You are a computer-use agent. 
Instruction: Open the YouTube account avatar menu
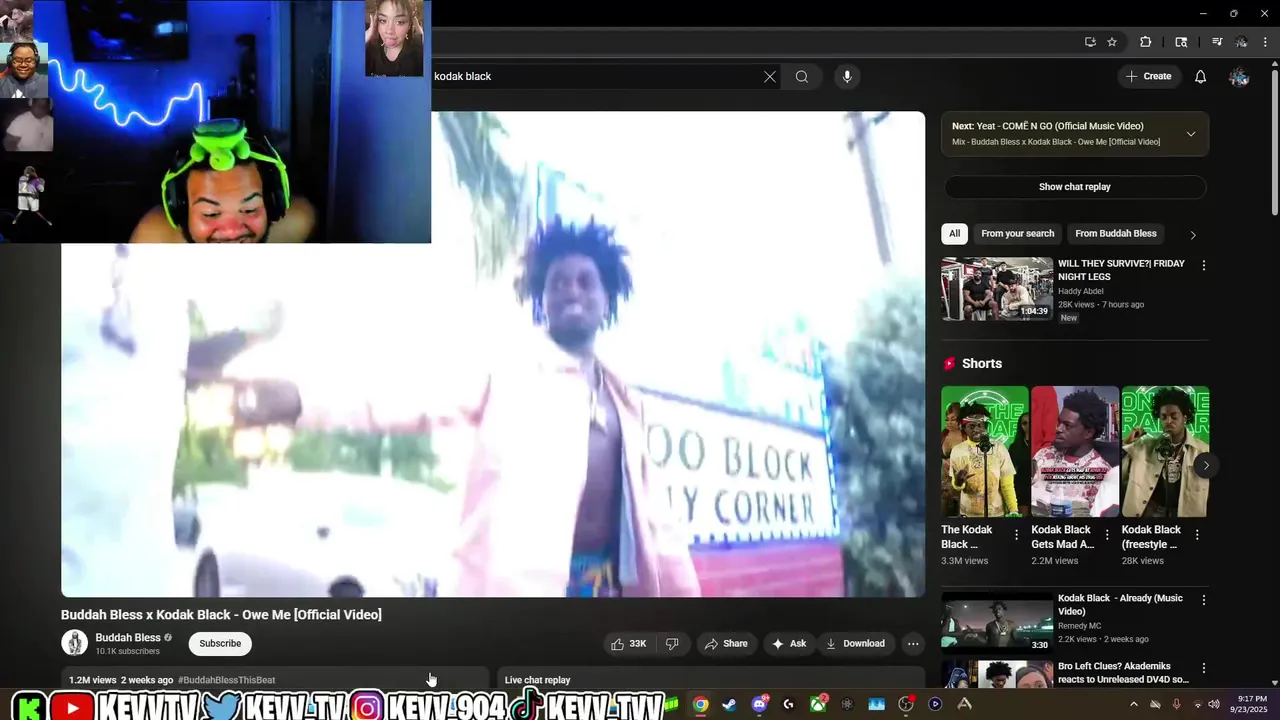coord(1239,76)
